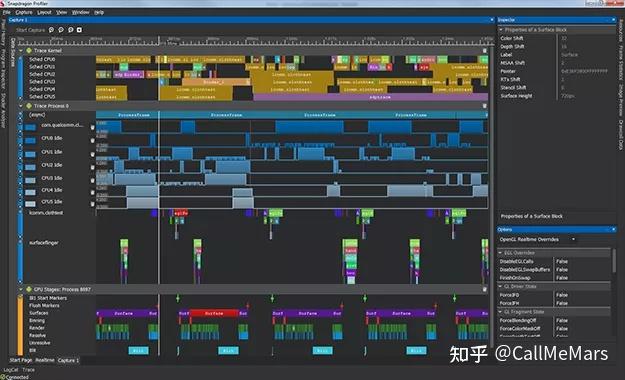This screenshot has height=380, width=625.
Task: Click the green Trace Process 0 status icon
Action: pyautogui.click(x=29, y=106)
